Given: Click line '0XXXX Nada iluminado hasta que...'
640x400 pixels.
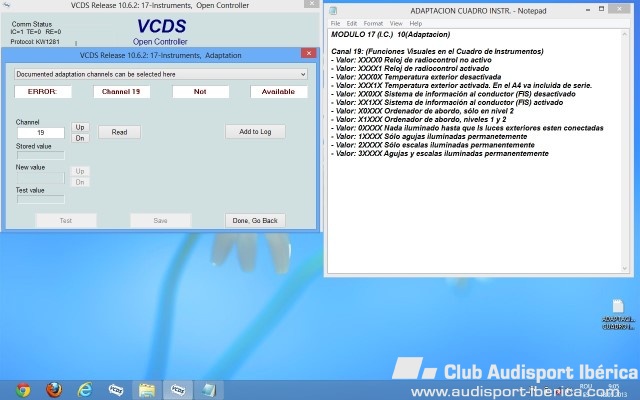Looking at the screenshot, I should pyautogui.click(x=467, y=128).
